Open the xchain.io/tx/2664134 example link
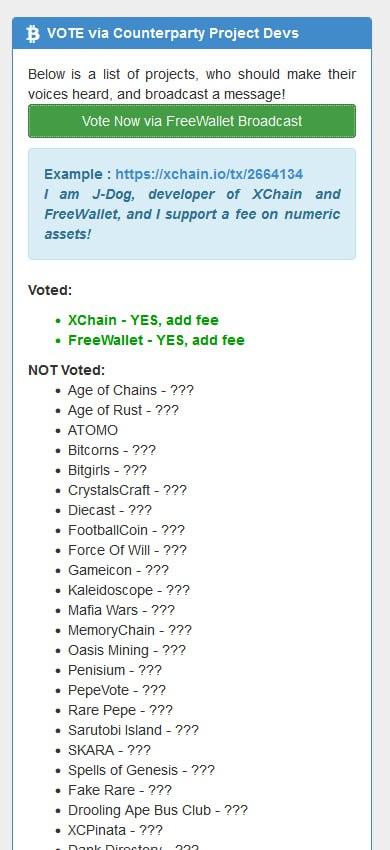 pyautogui.click(x=209, y=174)
